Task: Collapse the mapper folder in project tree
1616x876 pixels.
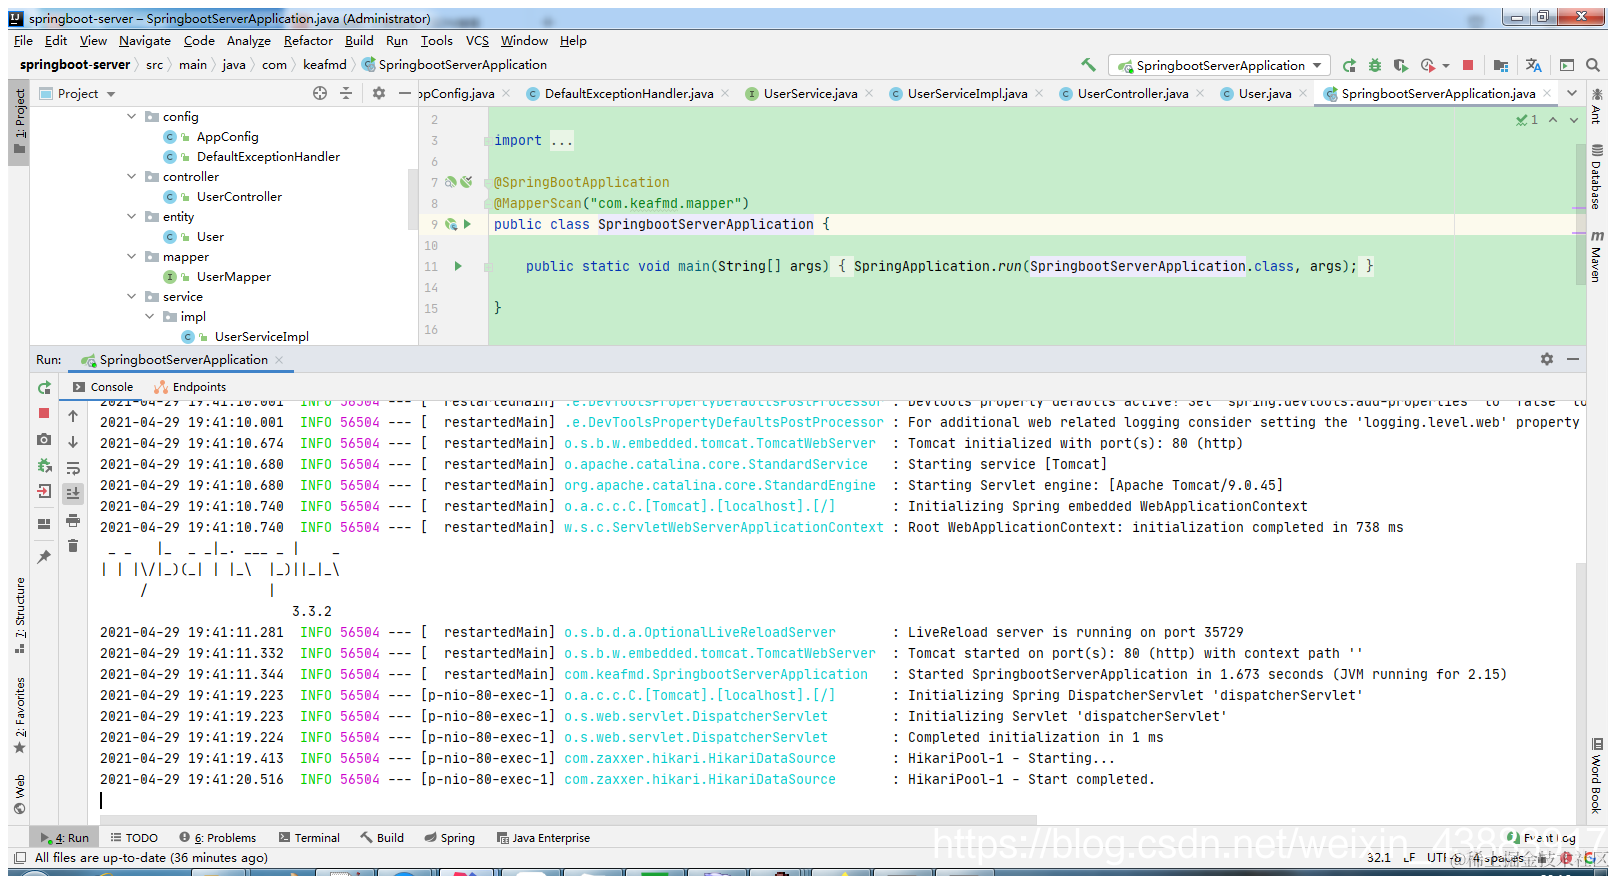Action: click(x=132, y=257)
